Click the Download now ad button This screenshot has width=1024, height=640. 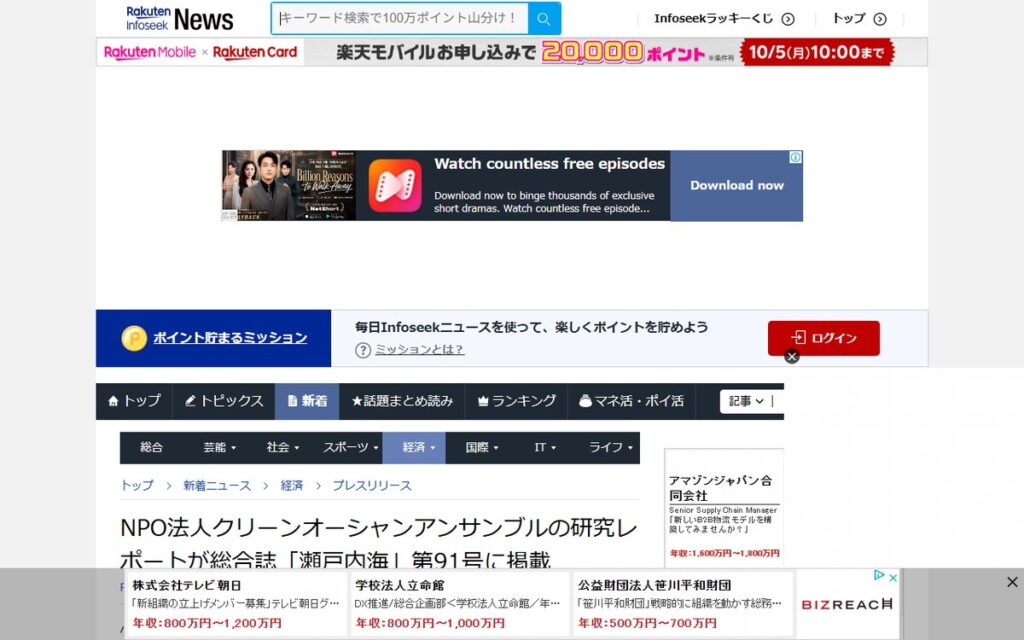pyautogui.click(x=737, y=185)
